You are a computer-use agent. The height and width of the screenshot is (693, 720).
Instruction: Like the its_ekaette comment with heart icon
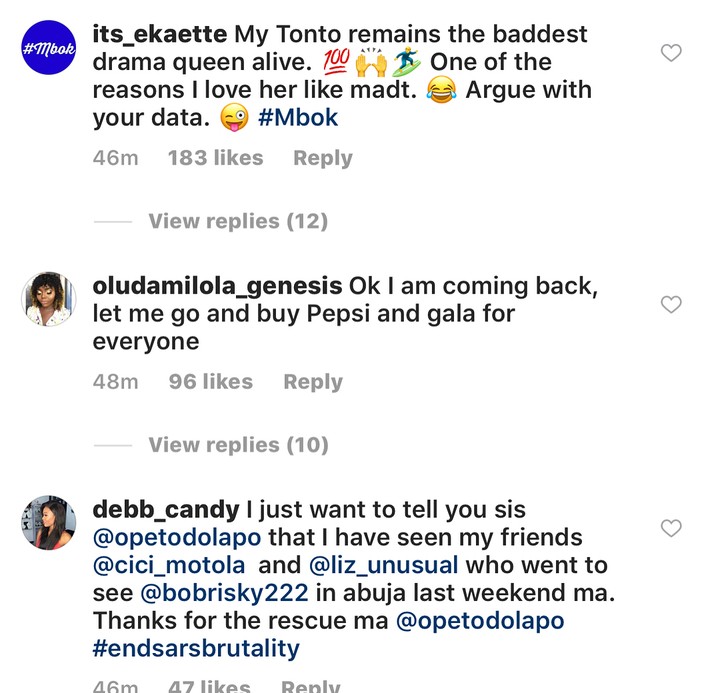(x=672, y=53)
